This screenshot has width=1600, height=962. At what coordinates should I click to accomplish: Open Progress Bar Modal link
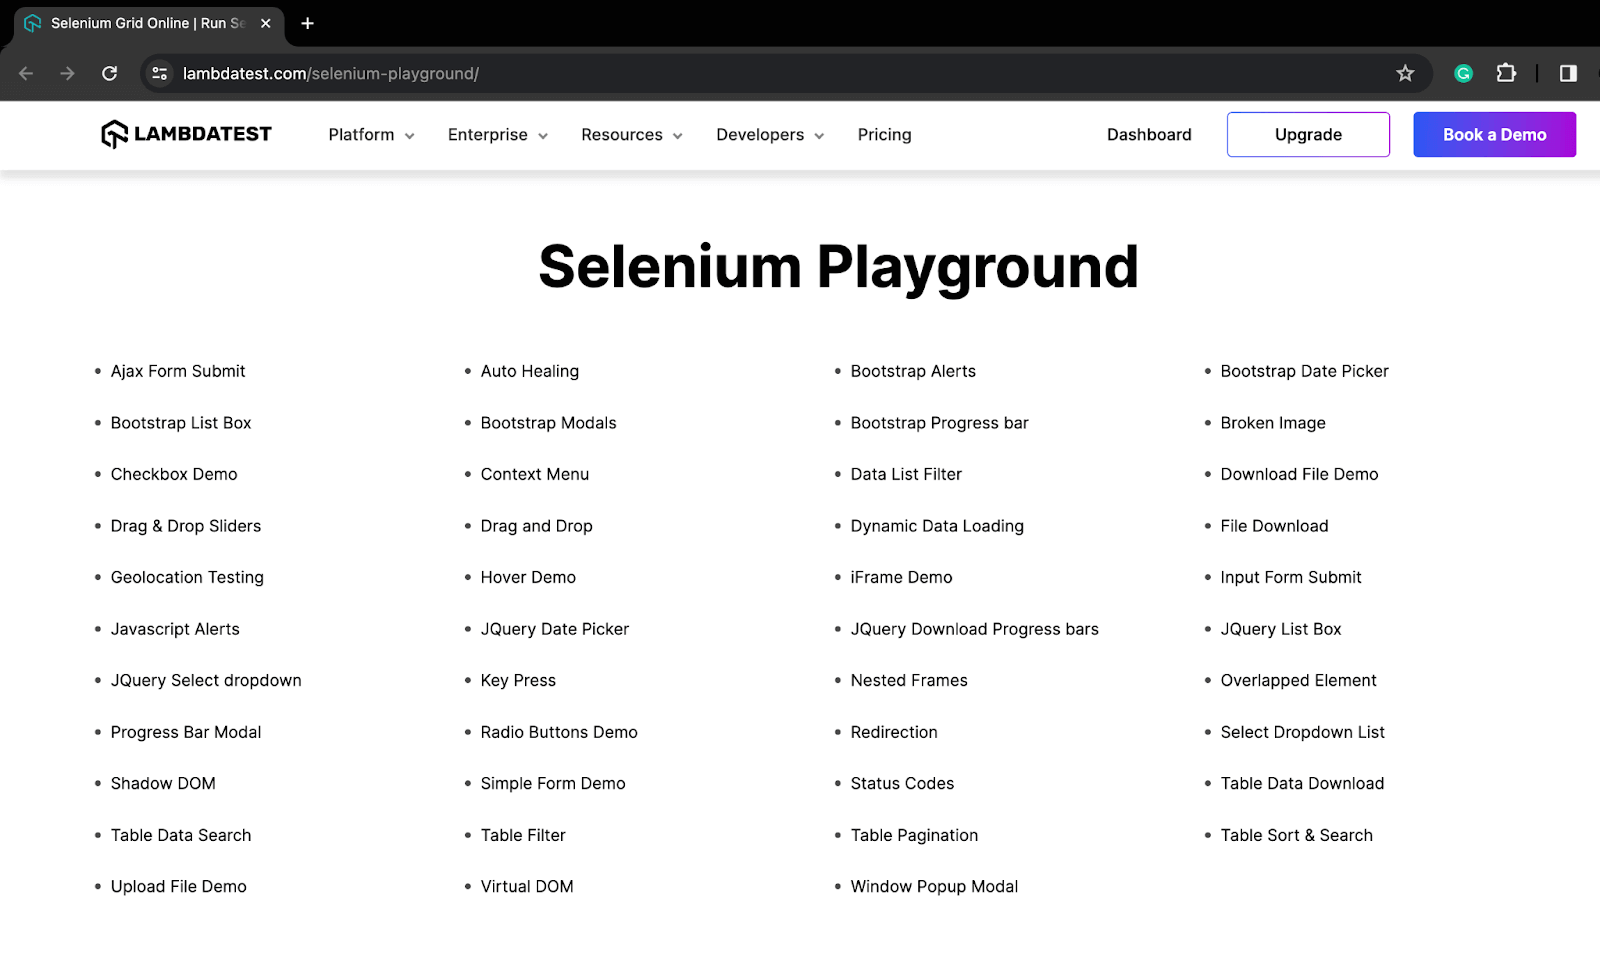point(186,732)
